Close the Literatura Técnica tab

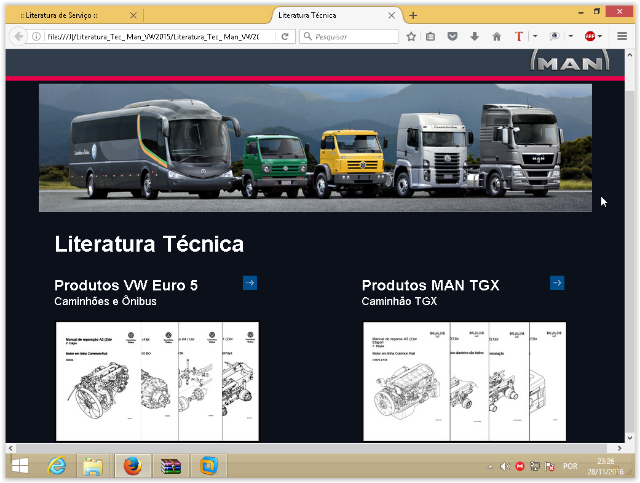(391, 16)
